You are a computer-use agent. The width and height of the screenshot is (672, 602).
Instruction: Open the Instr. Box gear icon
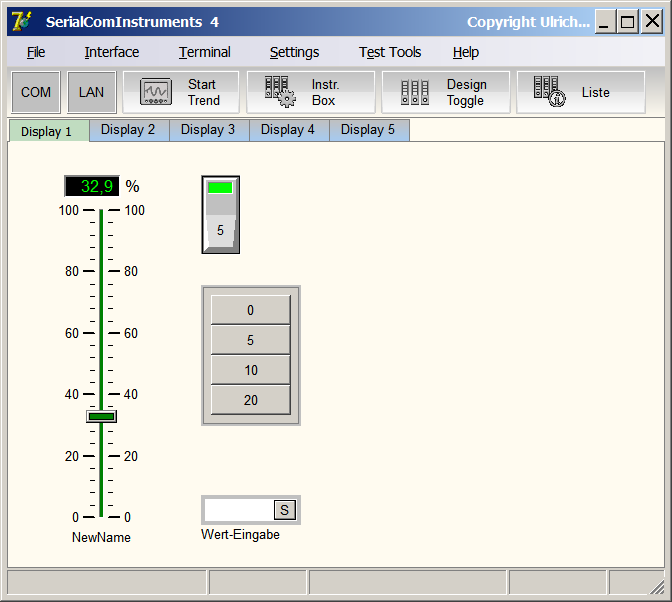click(x=280, y=92)
